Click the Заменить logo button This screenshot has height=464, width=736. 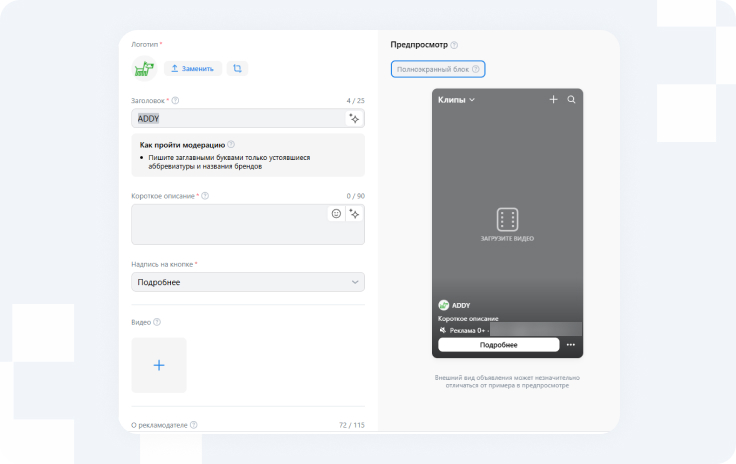(x=193, y=69)
